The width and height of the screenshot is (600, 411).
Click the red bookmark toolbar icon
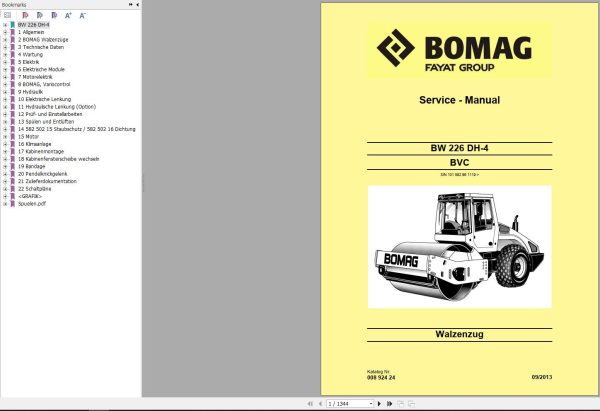tap(25, 15)
